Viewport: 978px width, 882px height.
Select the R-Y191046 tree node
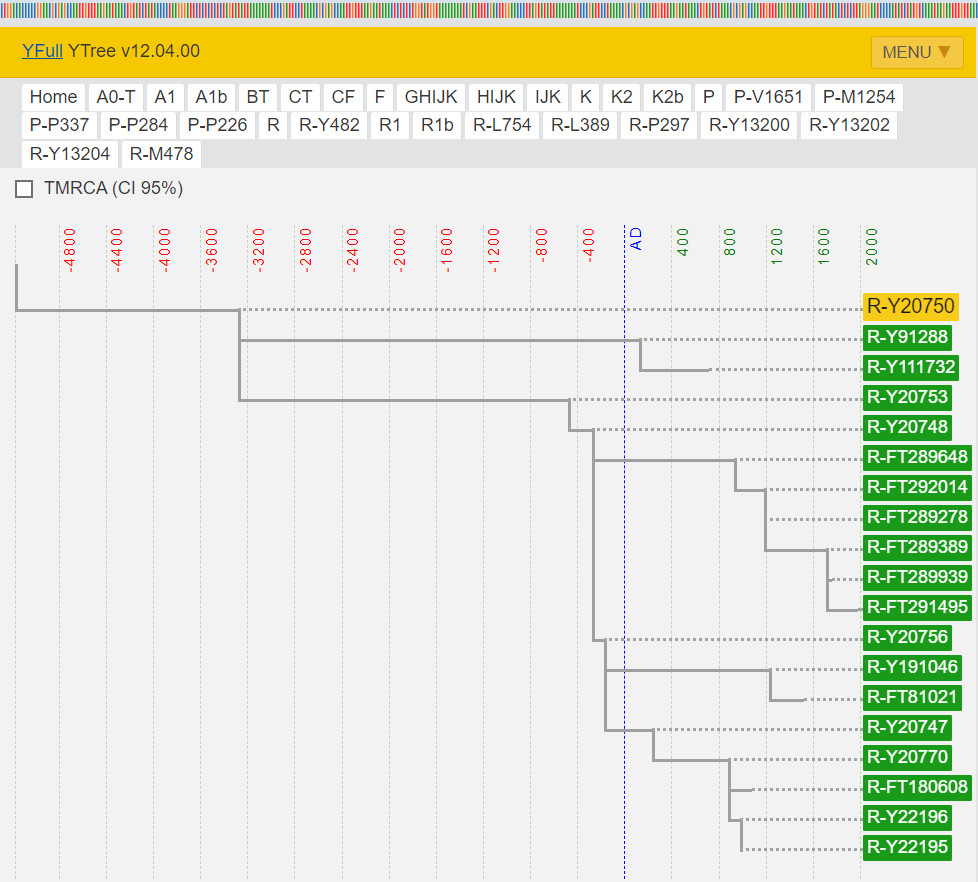[x=911, y=667]
